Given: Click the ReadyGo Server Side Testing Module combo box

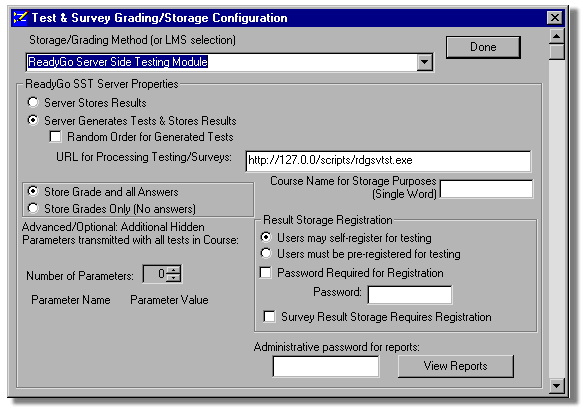Looking at the screenshot, I should [x=229, y=62].
